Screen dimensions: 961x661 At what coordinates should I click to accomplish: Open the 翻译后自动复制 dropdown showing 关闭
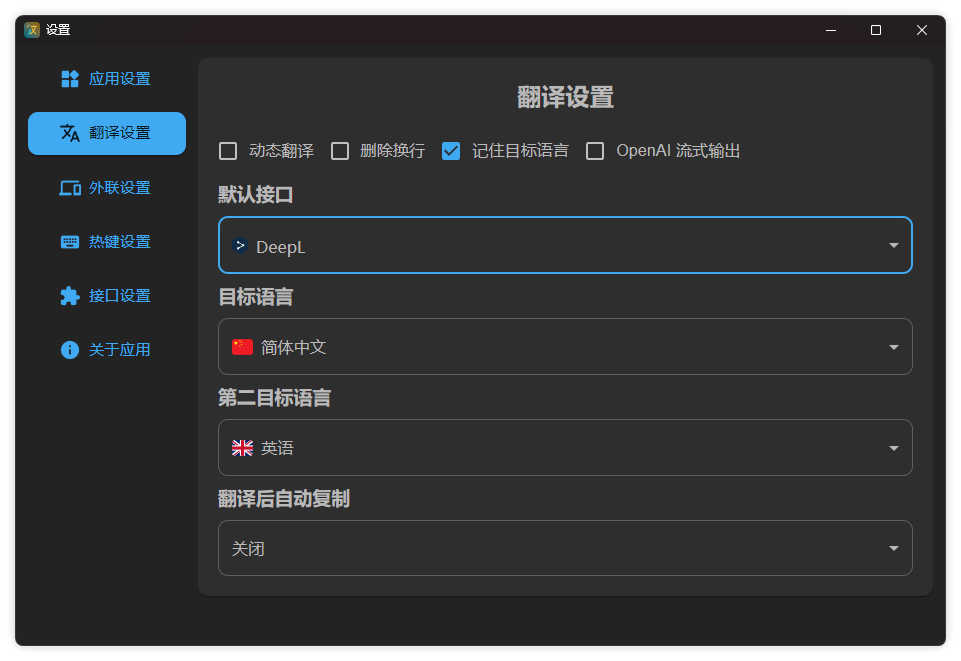[893, 549]
